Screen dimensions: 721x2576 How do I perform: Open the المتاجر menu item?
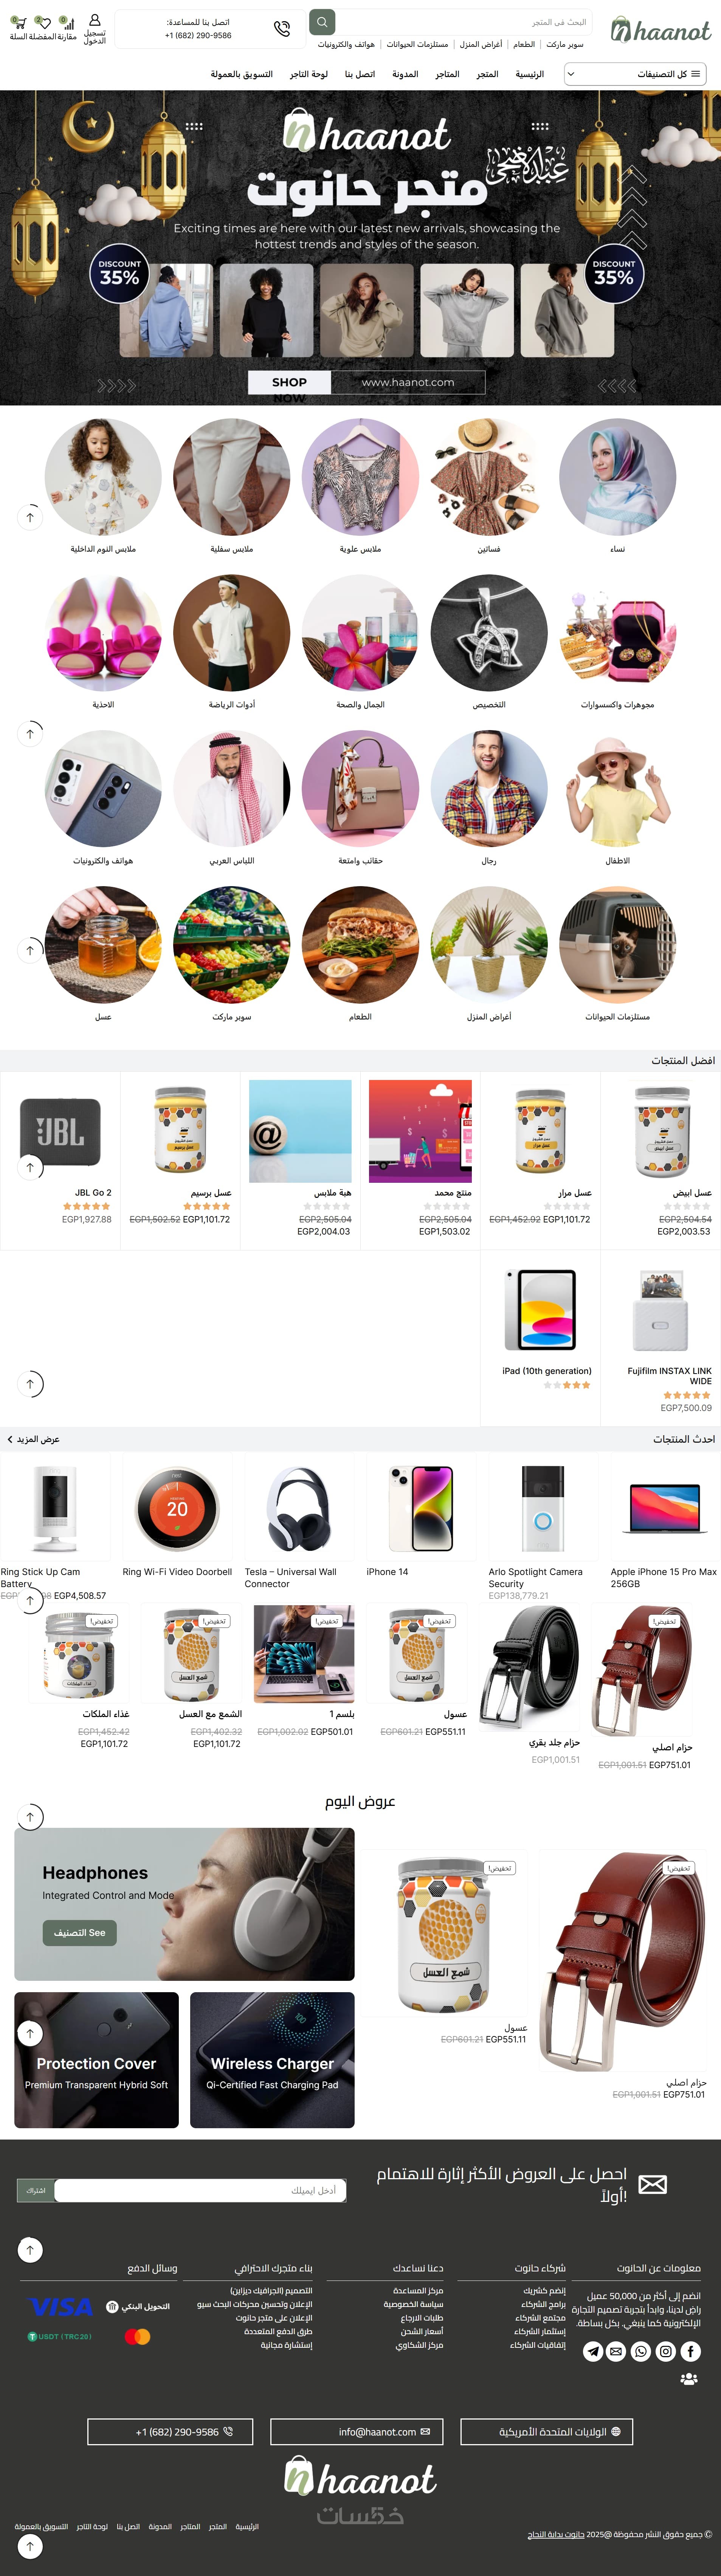point(447,74)
